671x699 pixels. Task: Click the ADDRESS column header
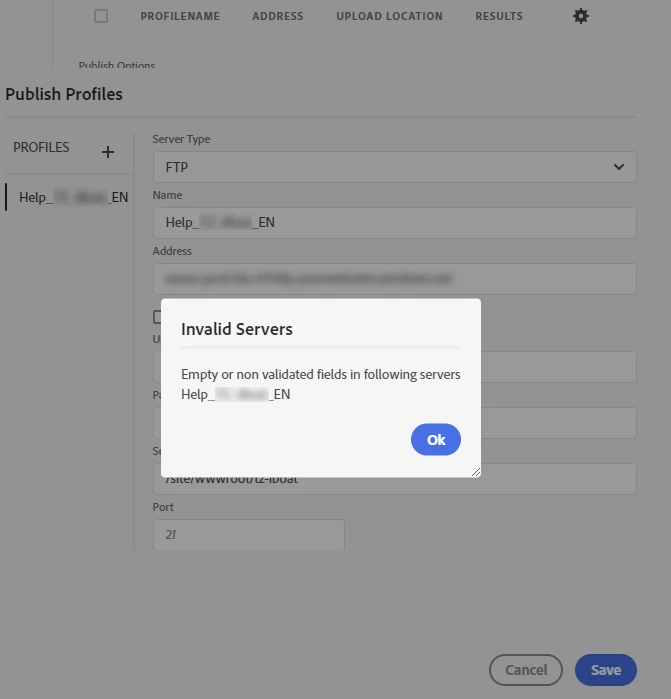278,16
